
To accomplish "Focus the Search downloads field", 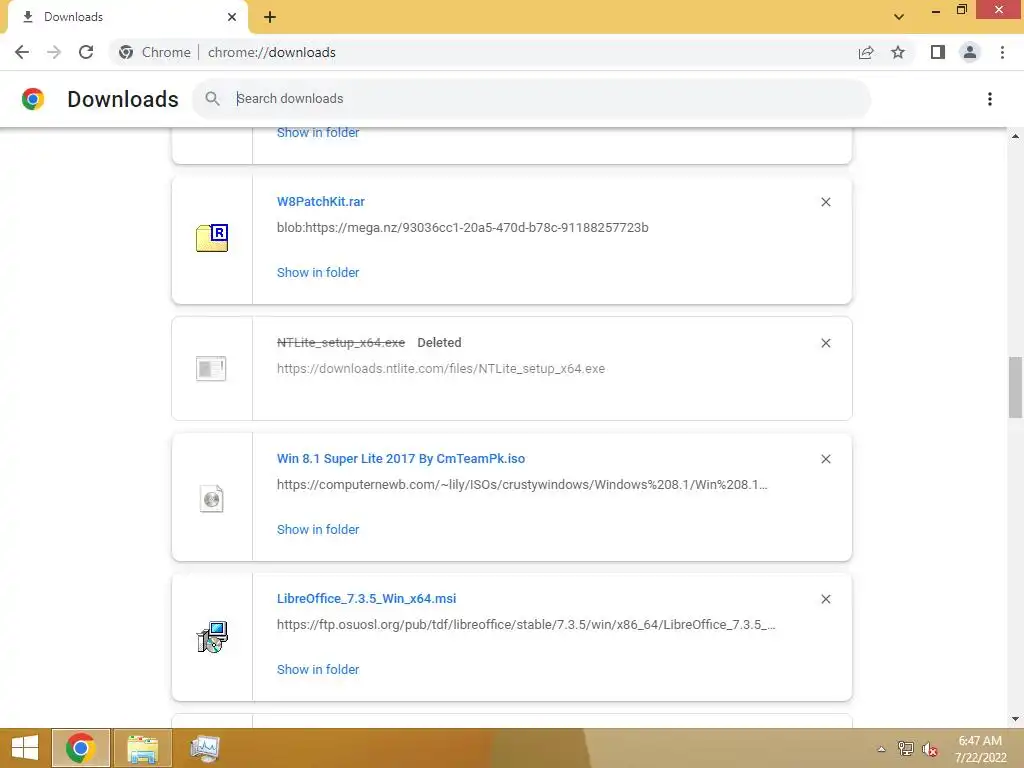I will pyautogui.click(x=531, y=99).
